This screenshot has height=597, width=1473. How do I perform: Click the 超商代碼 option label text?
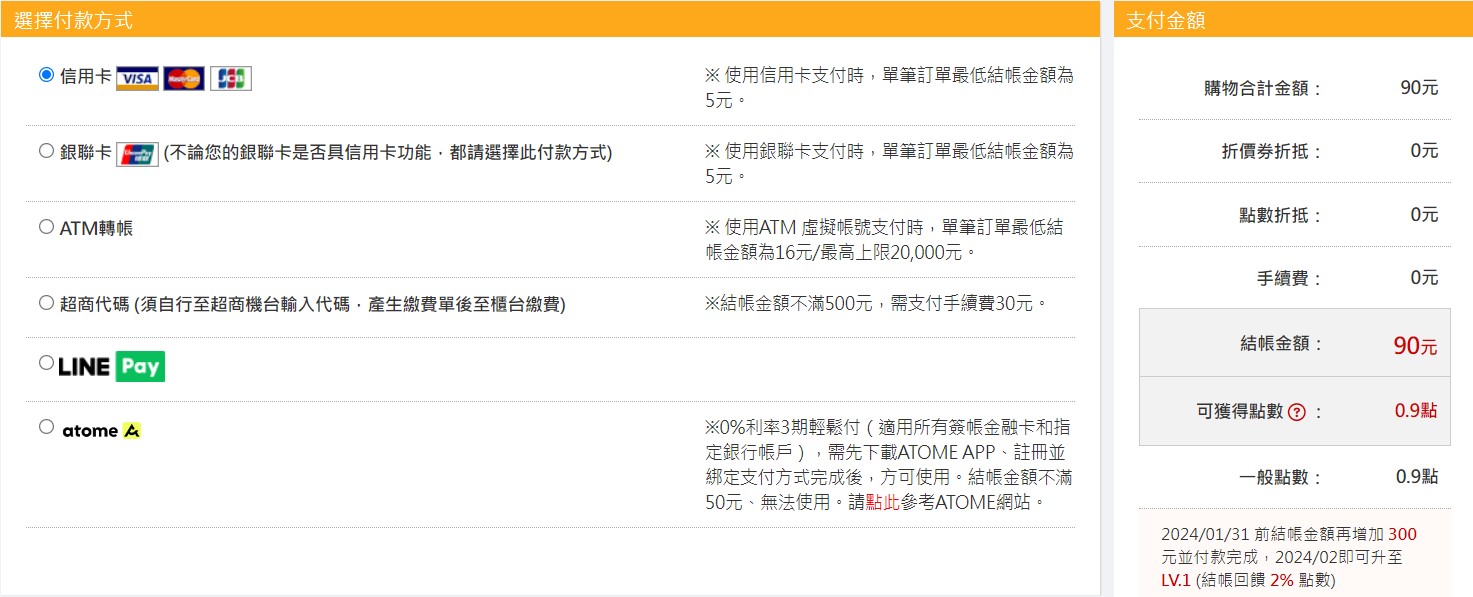point(312,305)
